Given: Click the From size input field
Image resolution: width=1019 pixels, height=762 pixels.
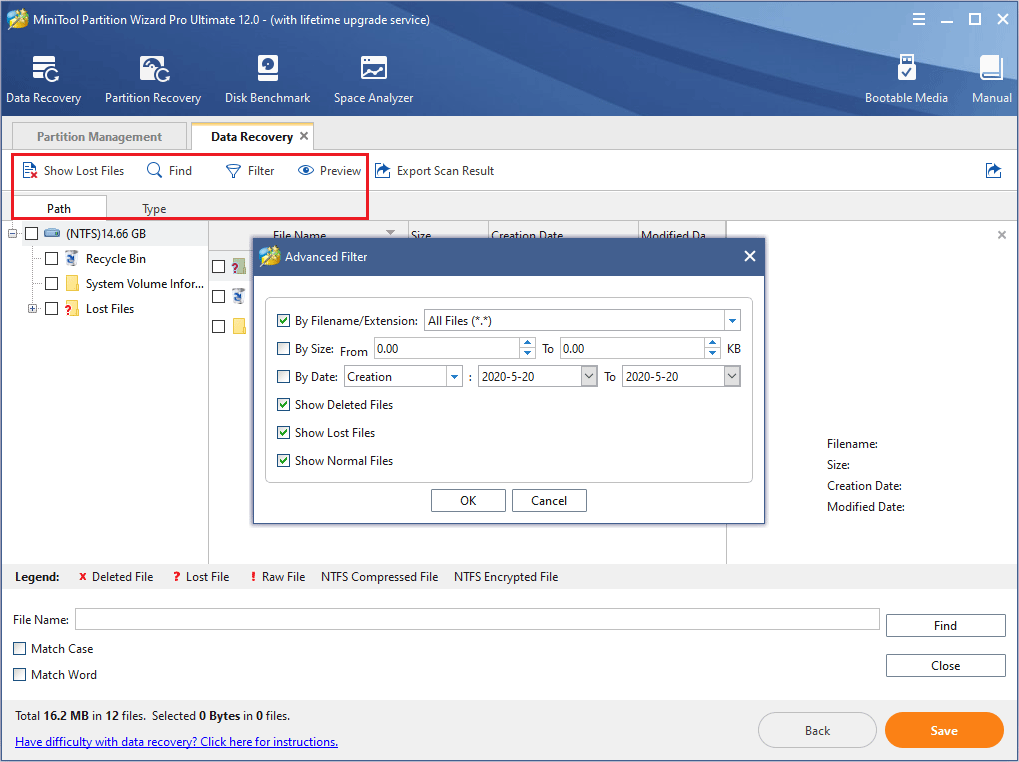Looking at the screenshot, I should pos(447,349).
